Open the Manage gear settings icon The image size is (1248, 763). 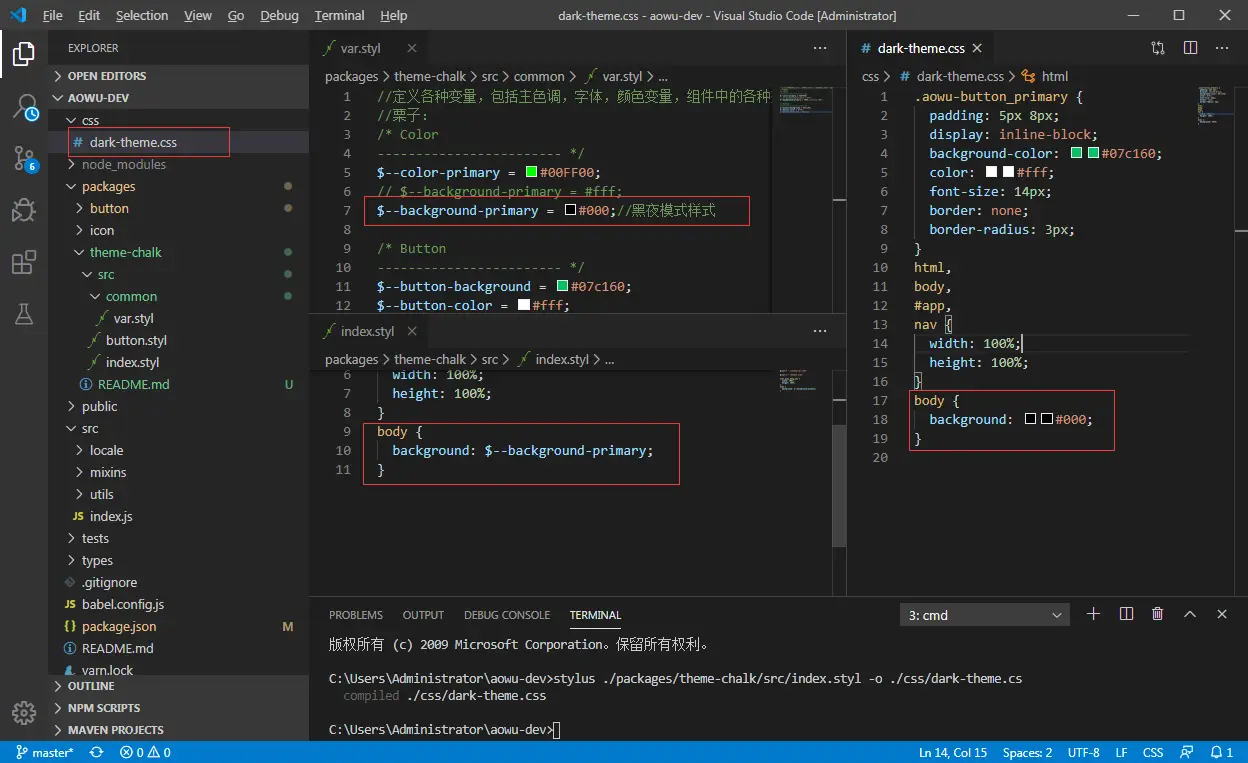click(x=24, y=712)
